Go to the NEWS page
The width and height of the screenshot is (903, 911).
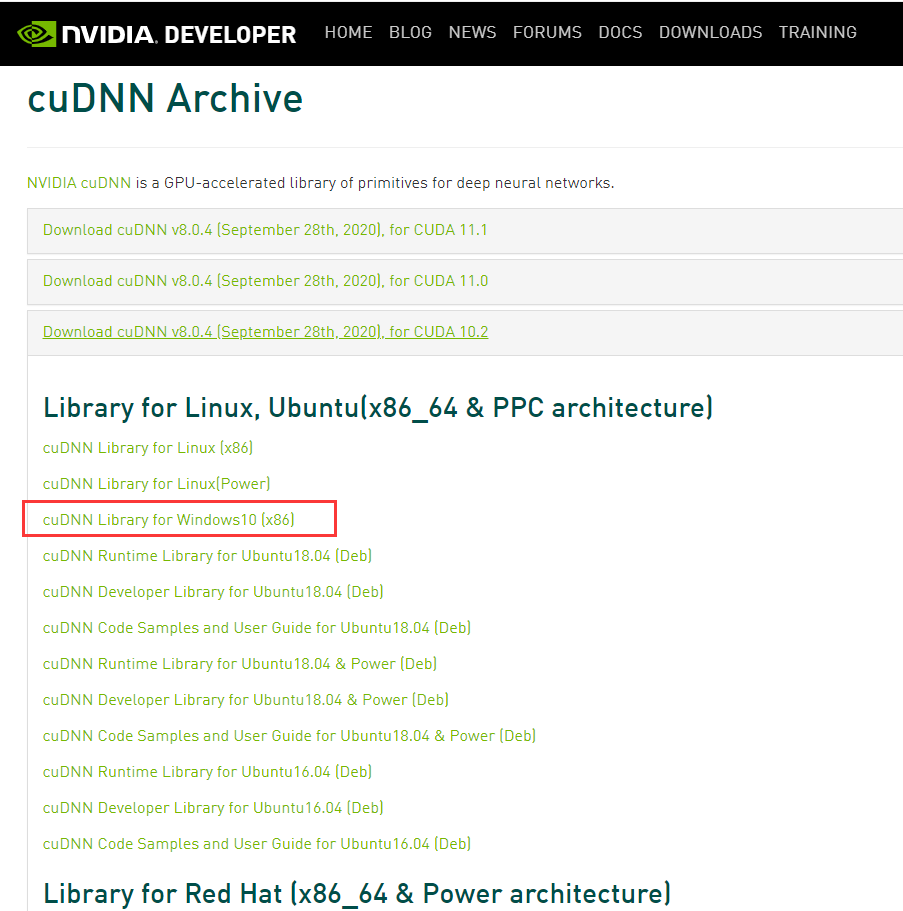pos(472,32)
